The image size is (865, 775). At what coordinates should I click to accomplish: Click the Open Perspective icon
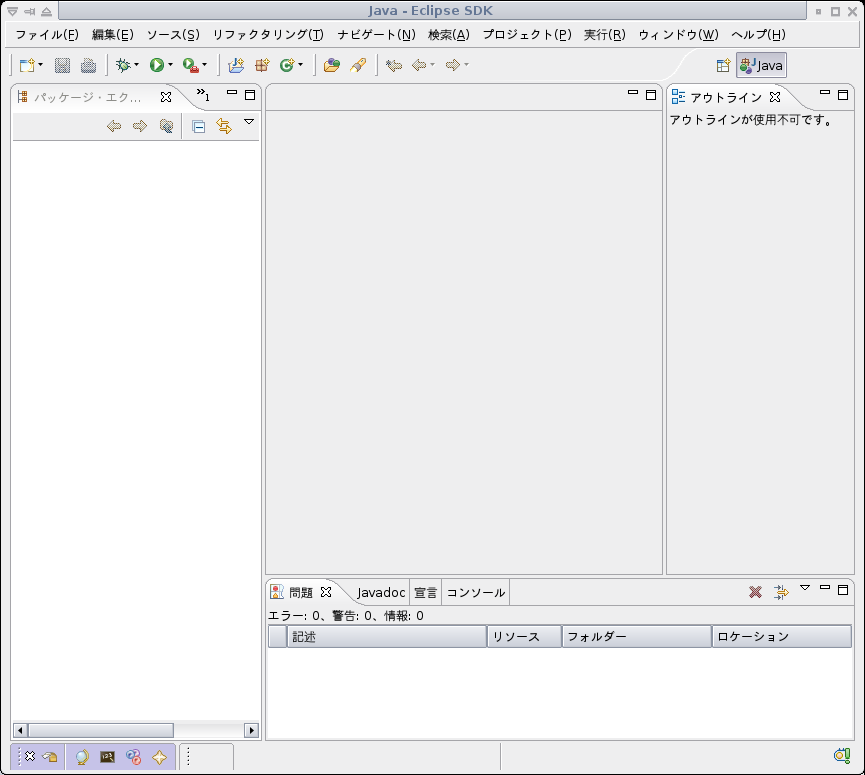(723, 66)
